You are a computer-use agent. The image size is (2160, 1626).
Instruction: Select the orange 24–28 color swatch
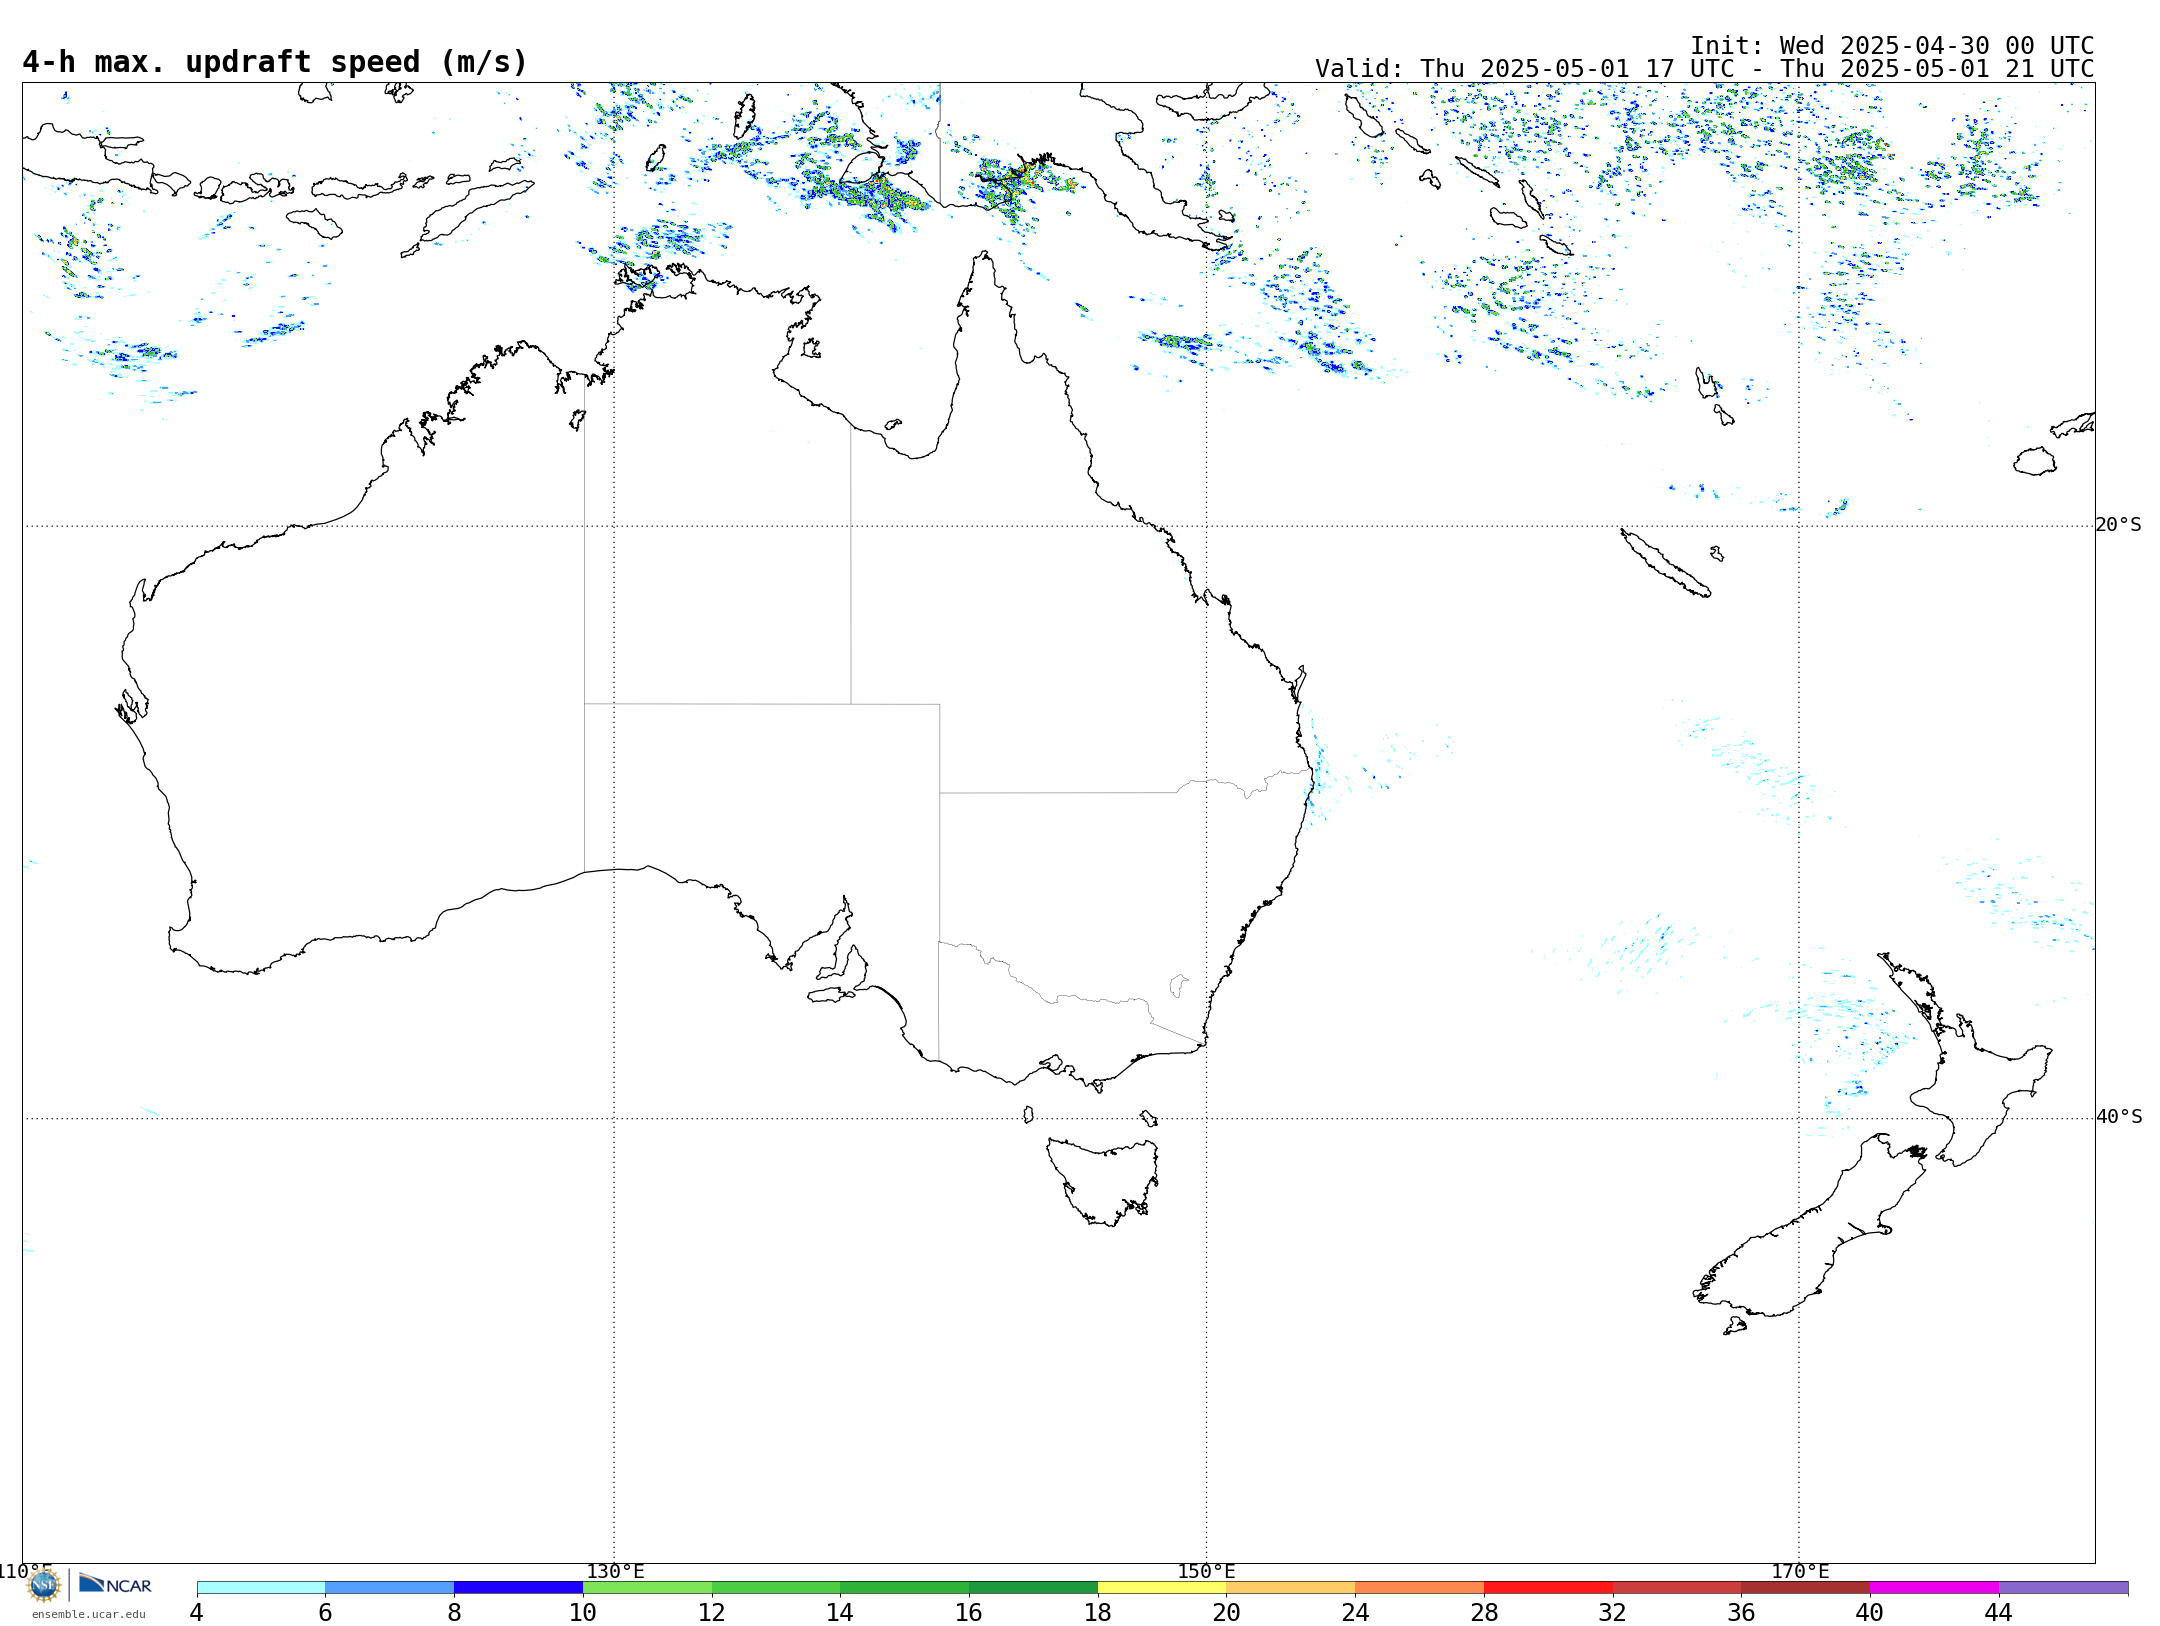1420,1588
